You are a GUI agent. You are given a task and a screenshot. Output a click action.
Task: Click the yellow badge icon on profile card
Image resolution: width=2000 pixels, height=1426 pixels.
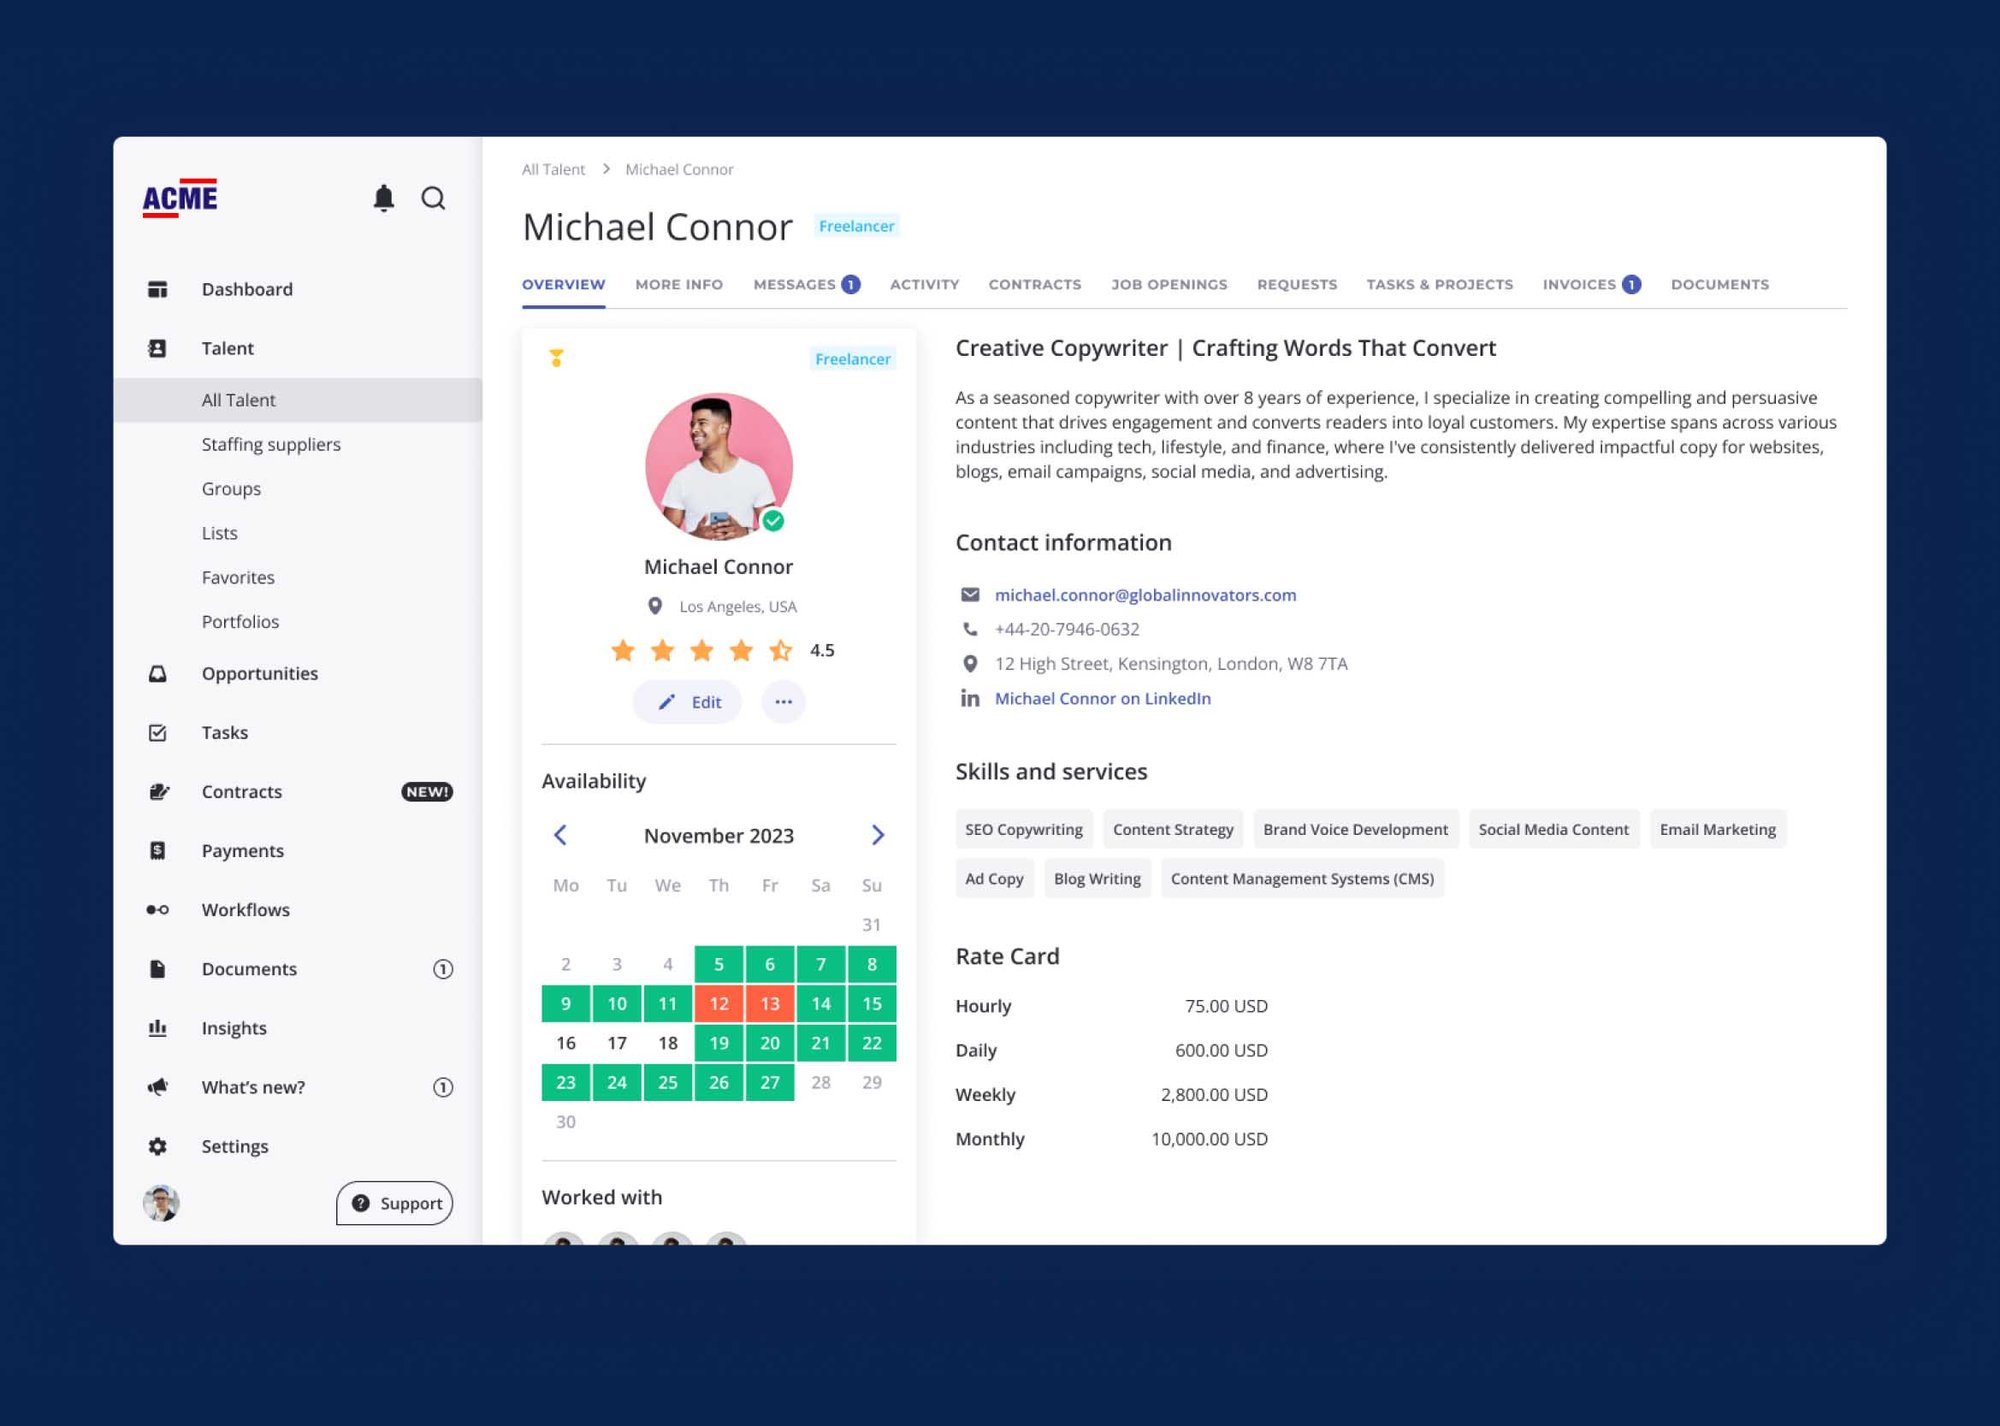[557, 357]
